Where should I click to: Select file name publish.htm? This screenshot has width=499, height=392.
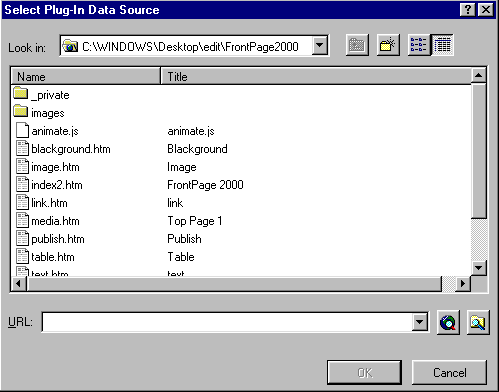click(58, 239)
